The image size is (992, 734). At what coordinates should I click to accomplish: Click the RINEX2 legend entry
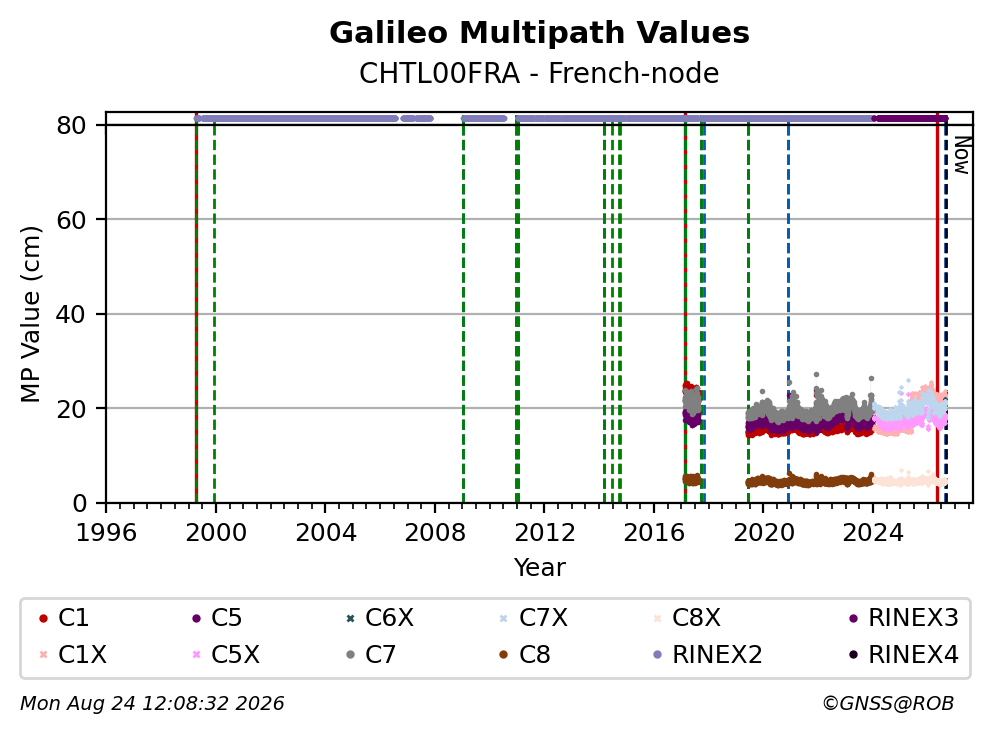pos(708,654)
